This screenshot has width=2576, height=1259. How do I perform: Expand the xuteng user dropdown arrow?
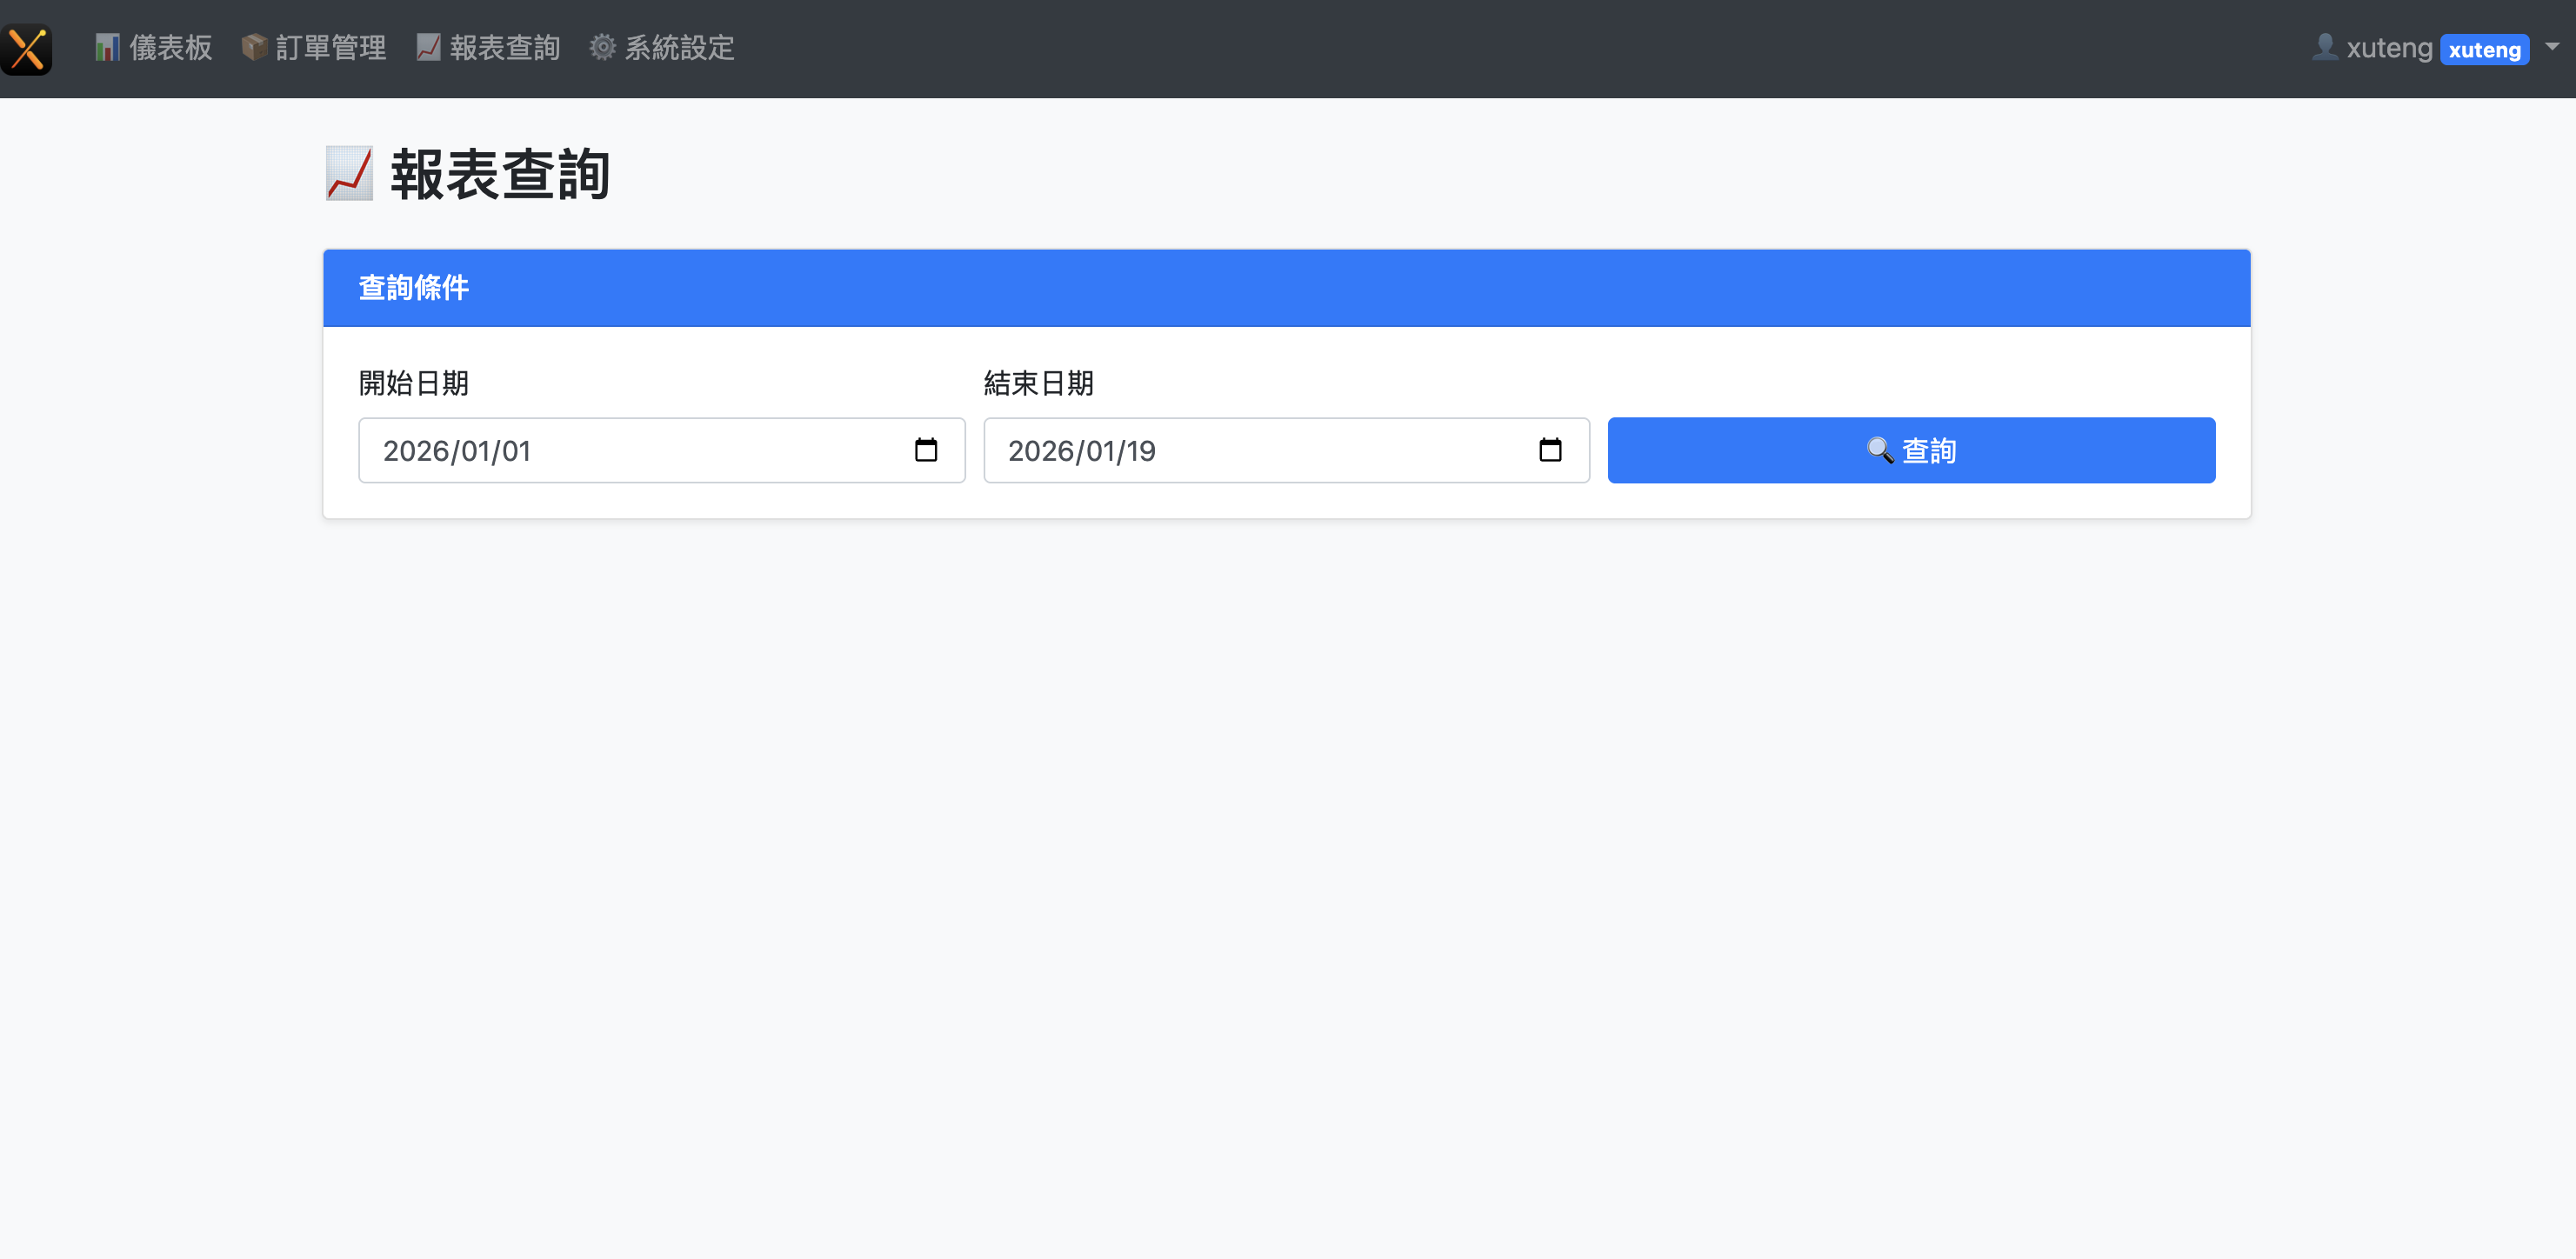pyautogui.click(x=2552, y=46)
